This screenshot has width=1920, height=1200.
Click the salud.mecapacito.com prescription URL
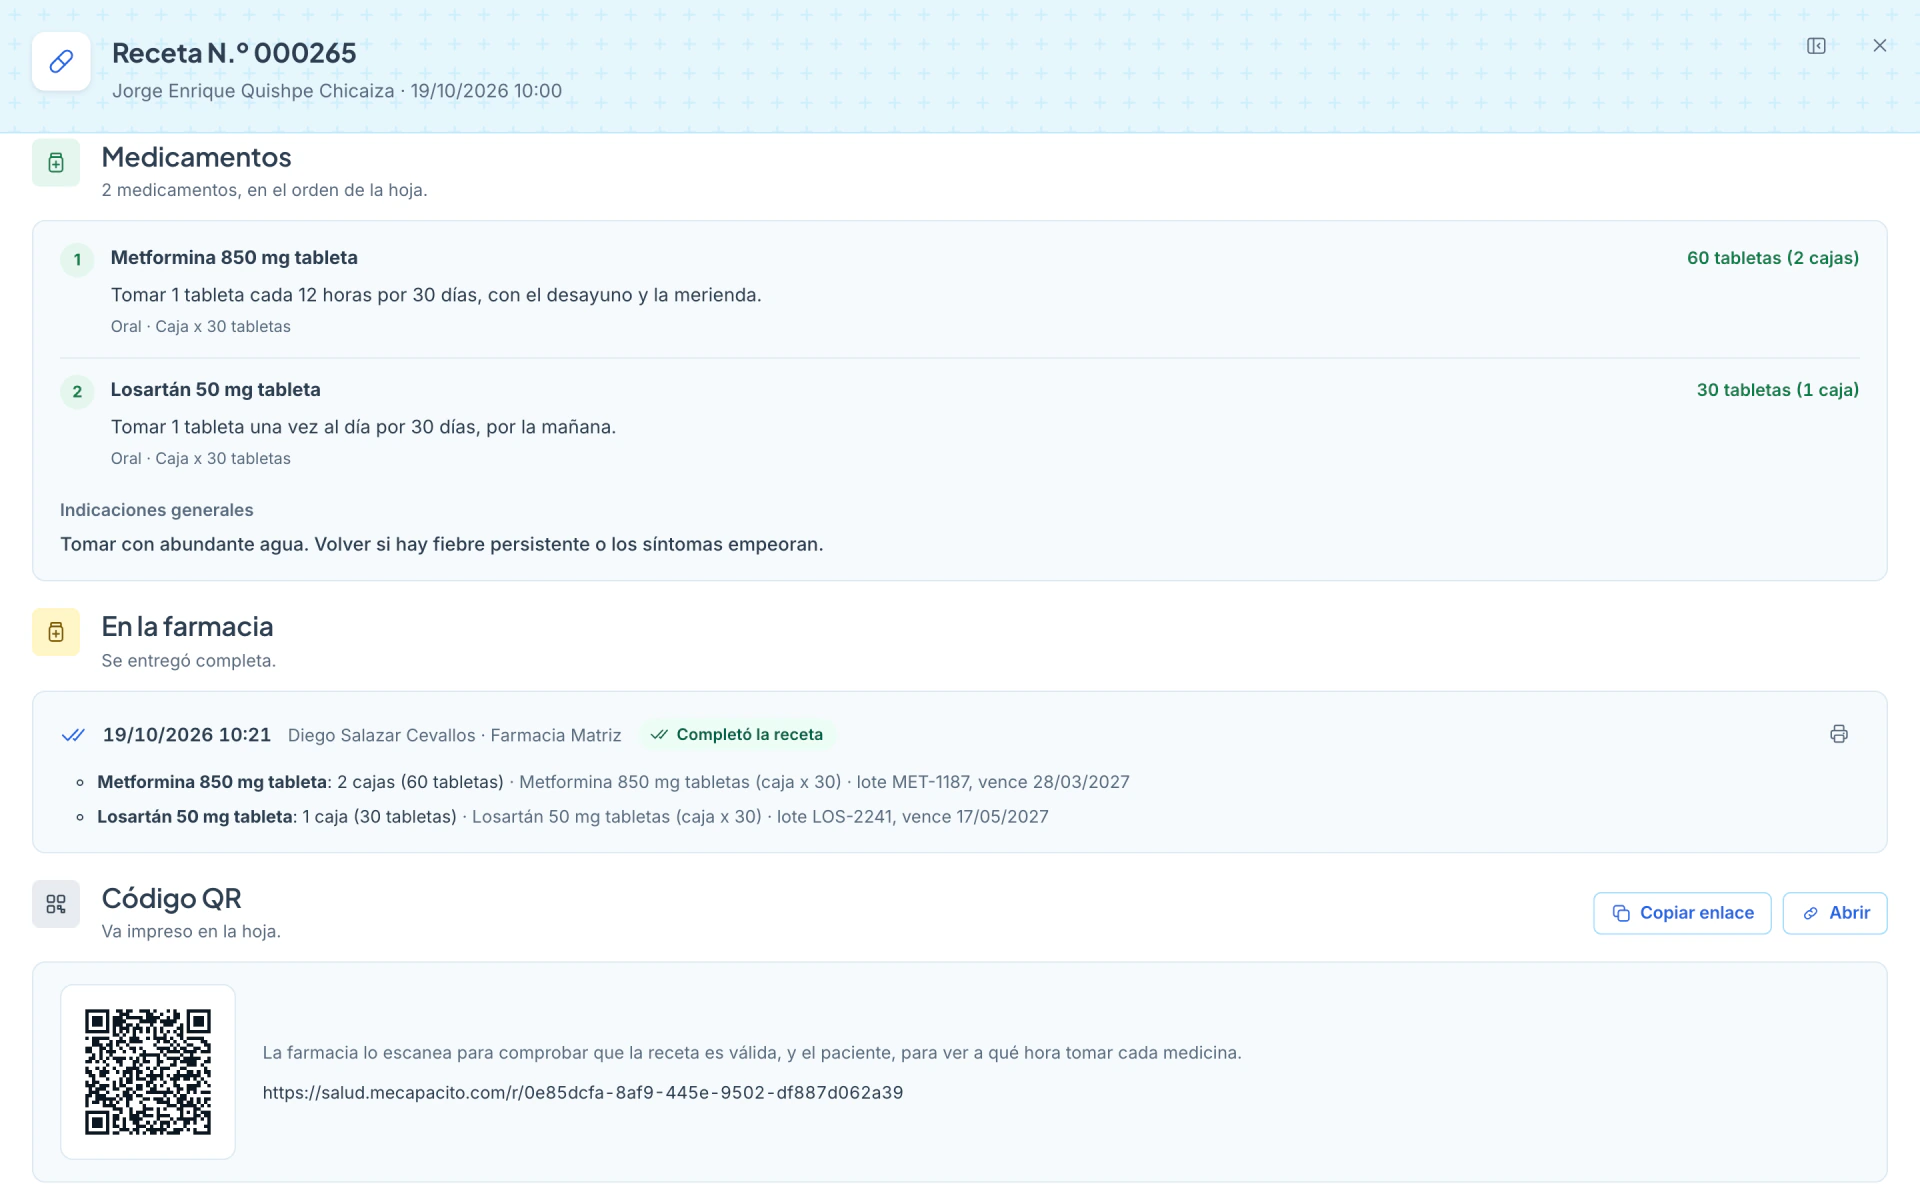[583, 1093]
